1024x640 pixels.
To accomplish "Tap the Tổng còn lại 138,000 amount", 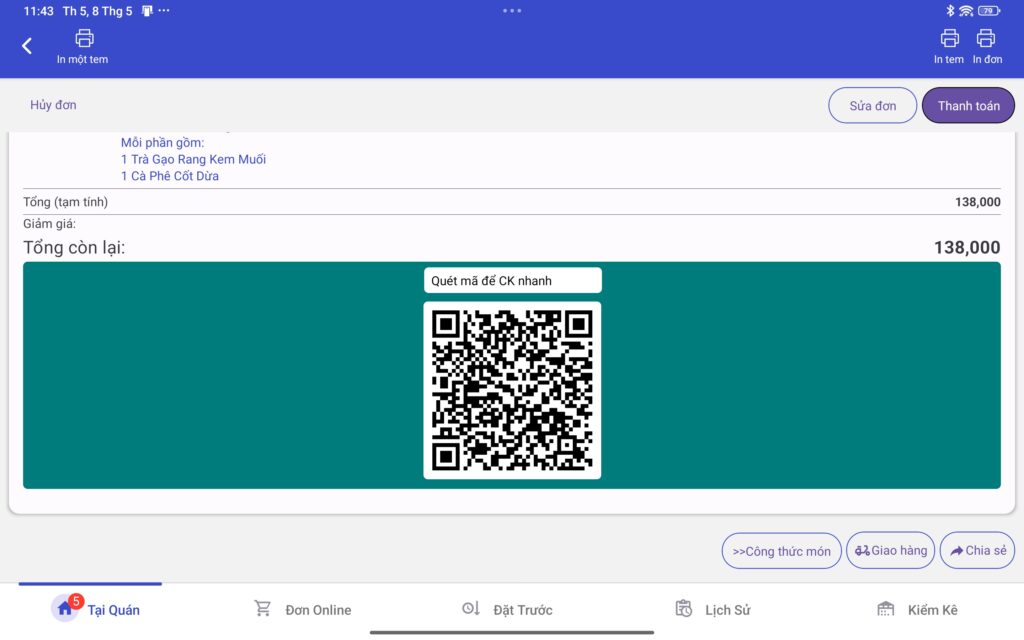I will pyautogui.click(x=967, y=248).
